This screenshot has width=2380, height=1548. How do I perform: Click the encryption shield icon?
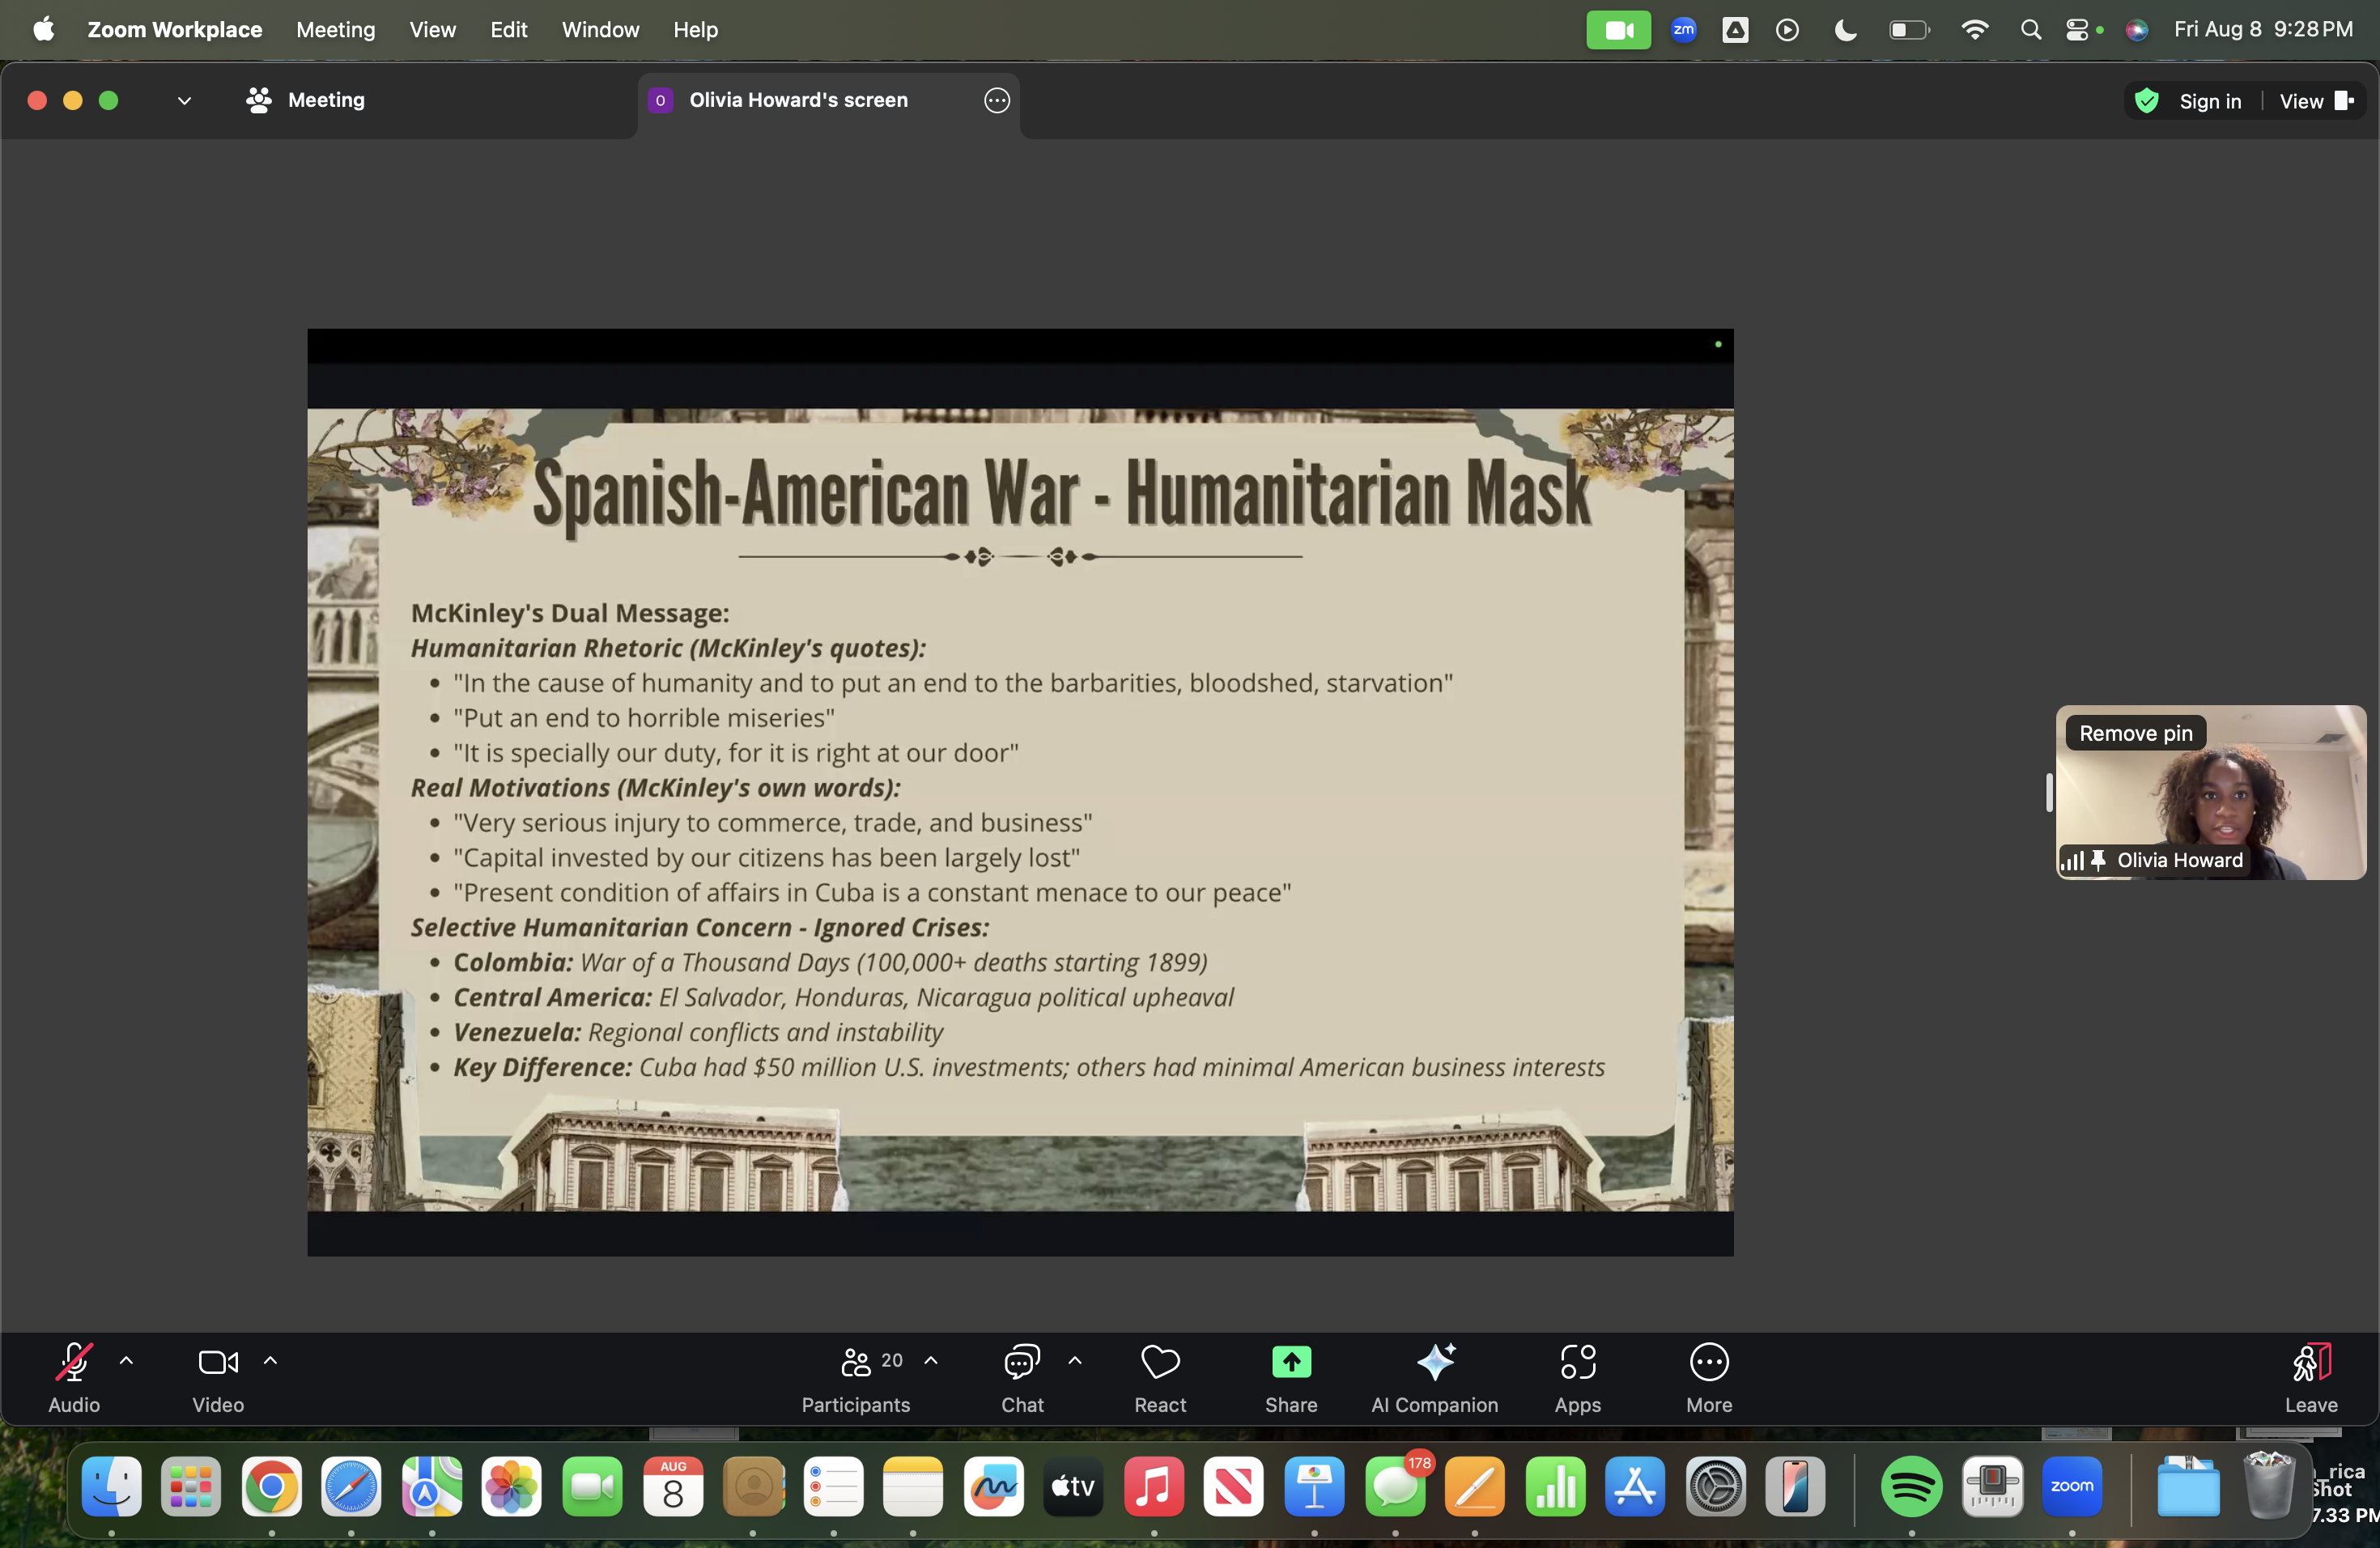click(2146, 101)
